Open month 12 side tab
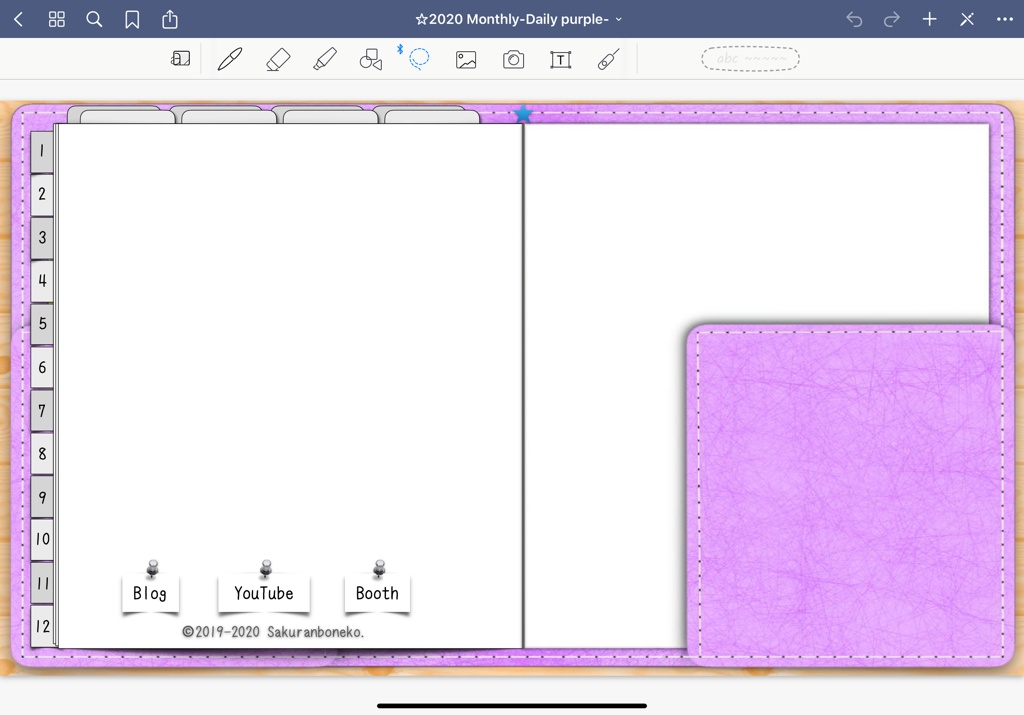The height and width of the screenshot is (715, 1024). coord(42,626)
